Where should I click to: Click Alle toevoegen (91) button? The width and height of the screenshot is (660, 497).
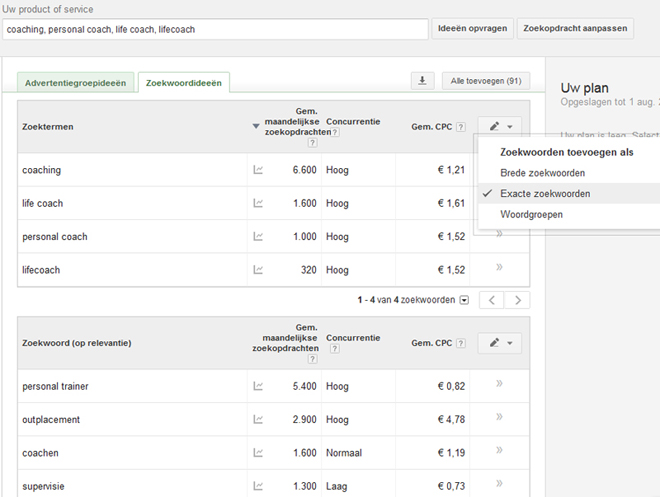[x=486, y=81]
